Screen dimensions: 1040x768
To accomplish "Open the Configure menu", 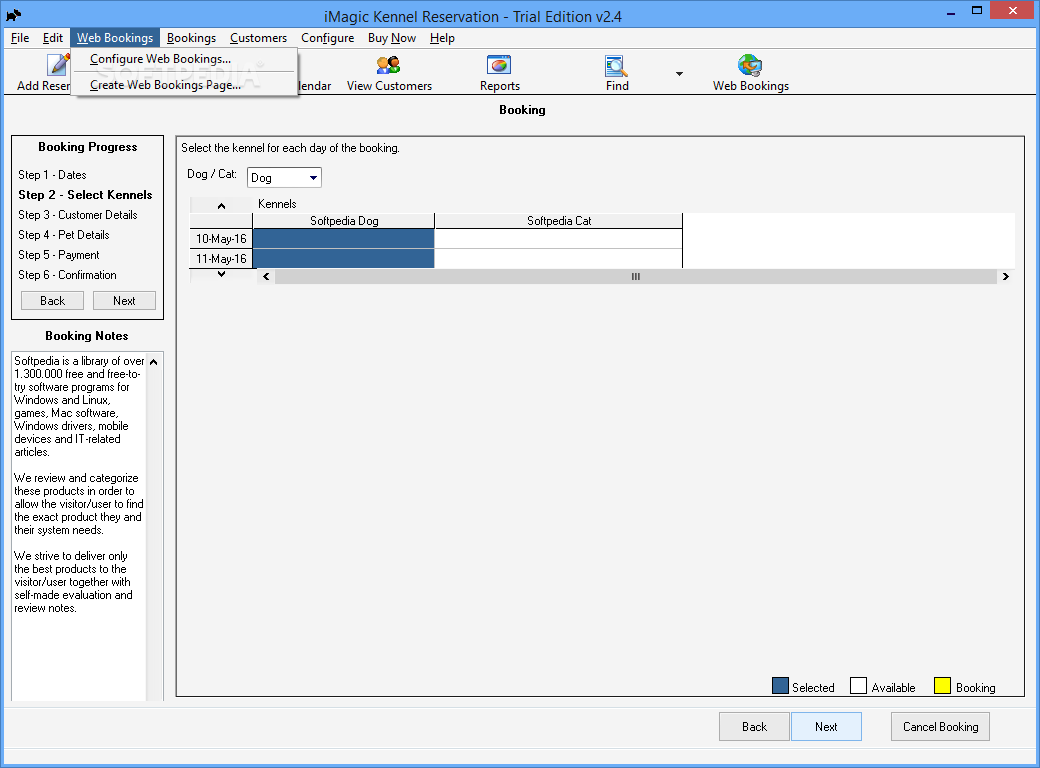I will [x=328, y=38].
